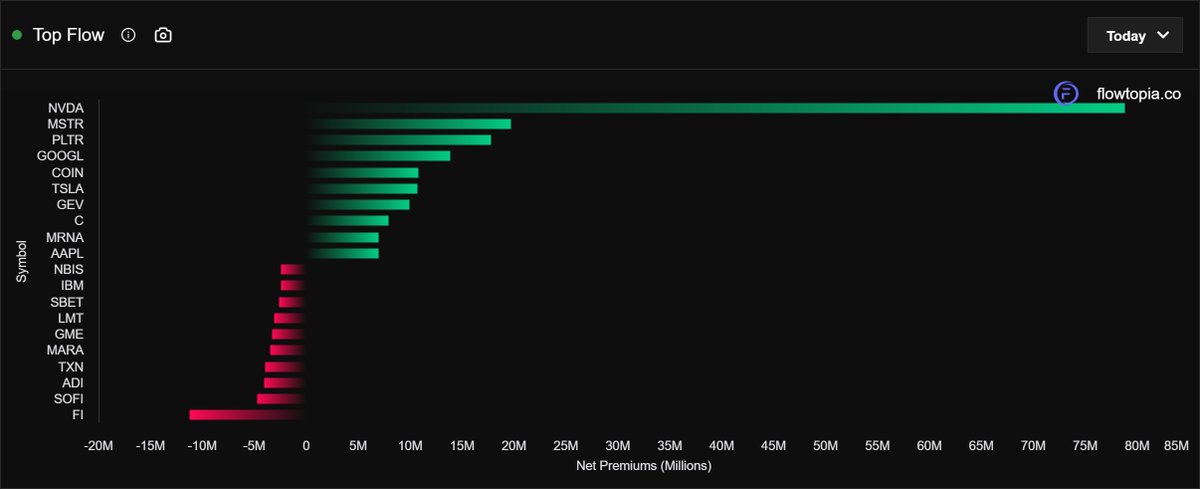Screen dimensions: 1200x489
Task: Click the TSLA symbol label
Action: point(68,188)
